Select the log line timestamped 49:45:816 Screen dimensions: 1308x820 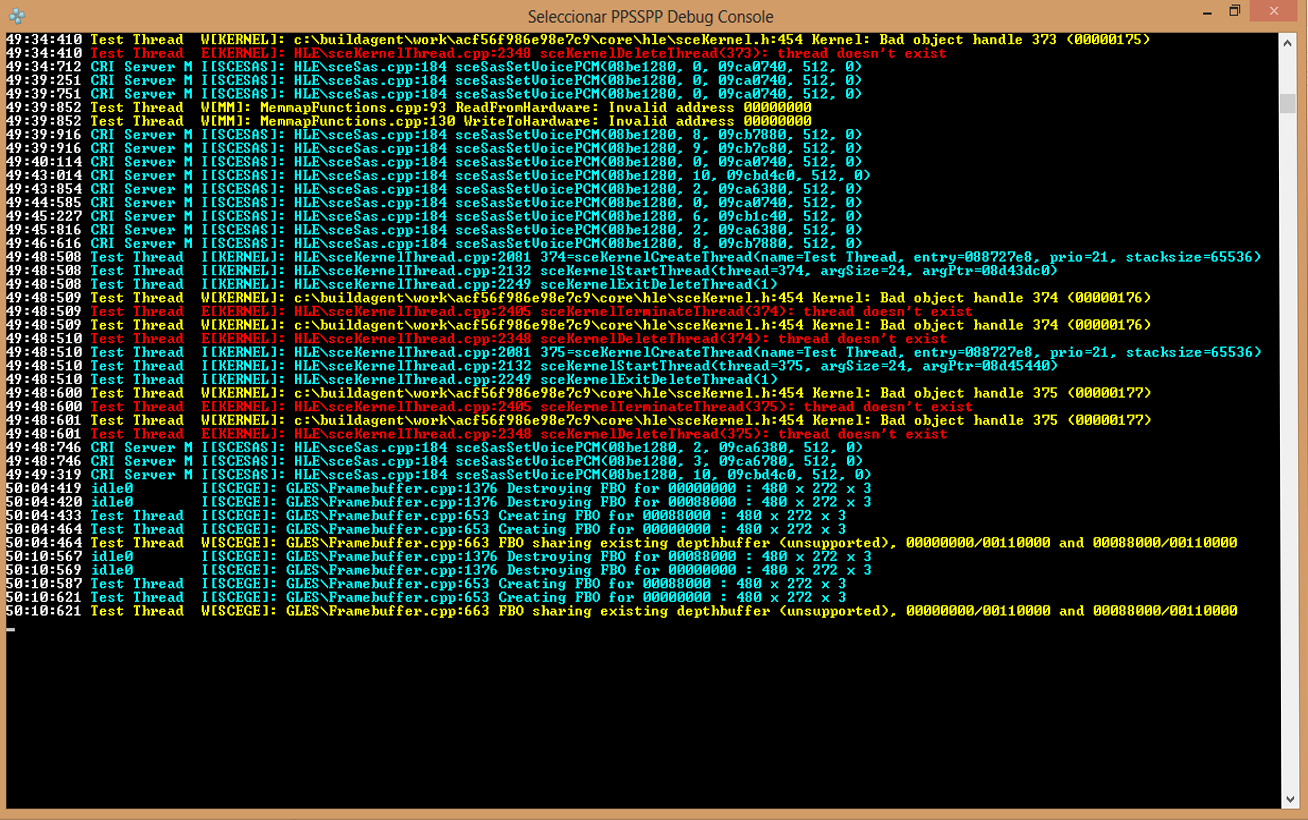coord(433,230)
